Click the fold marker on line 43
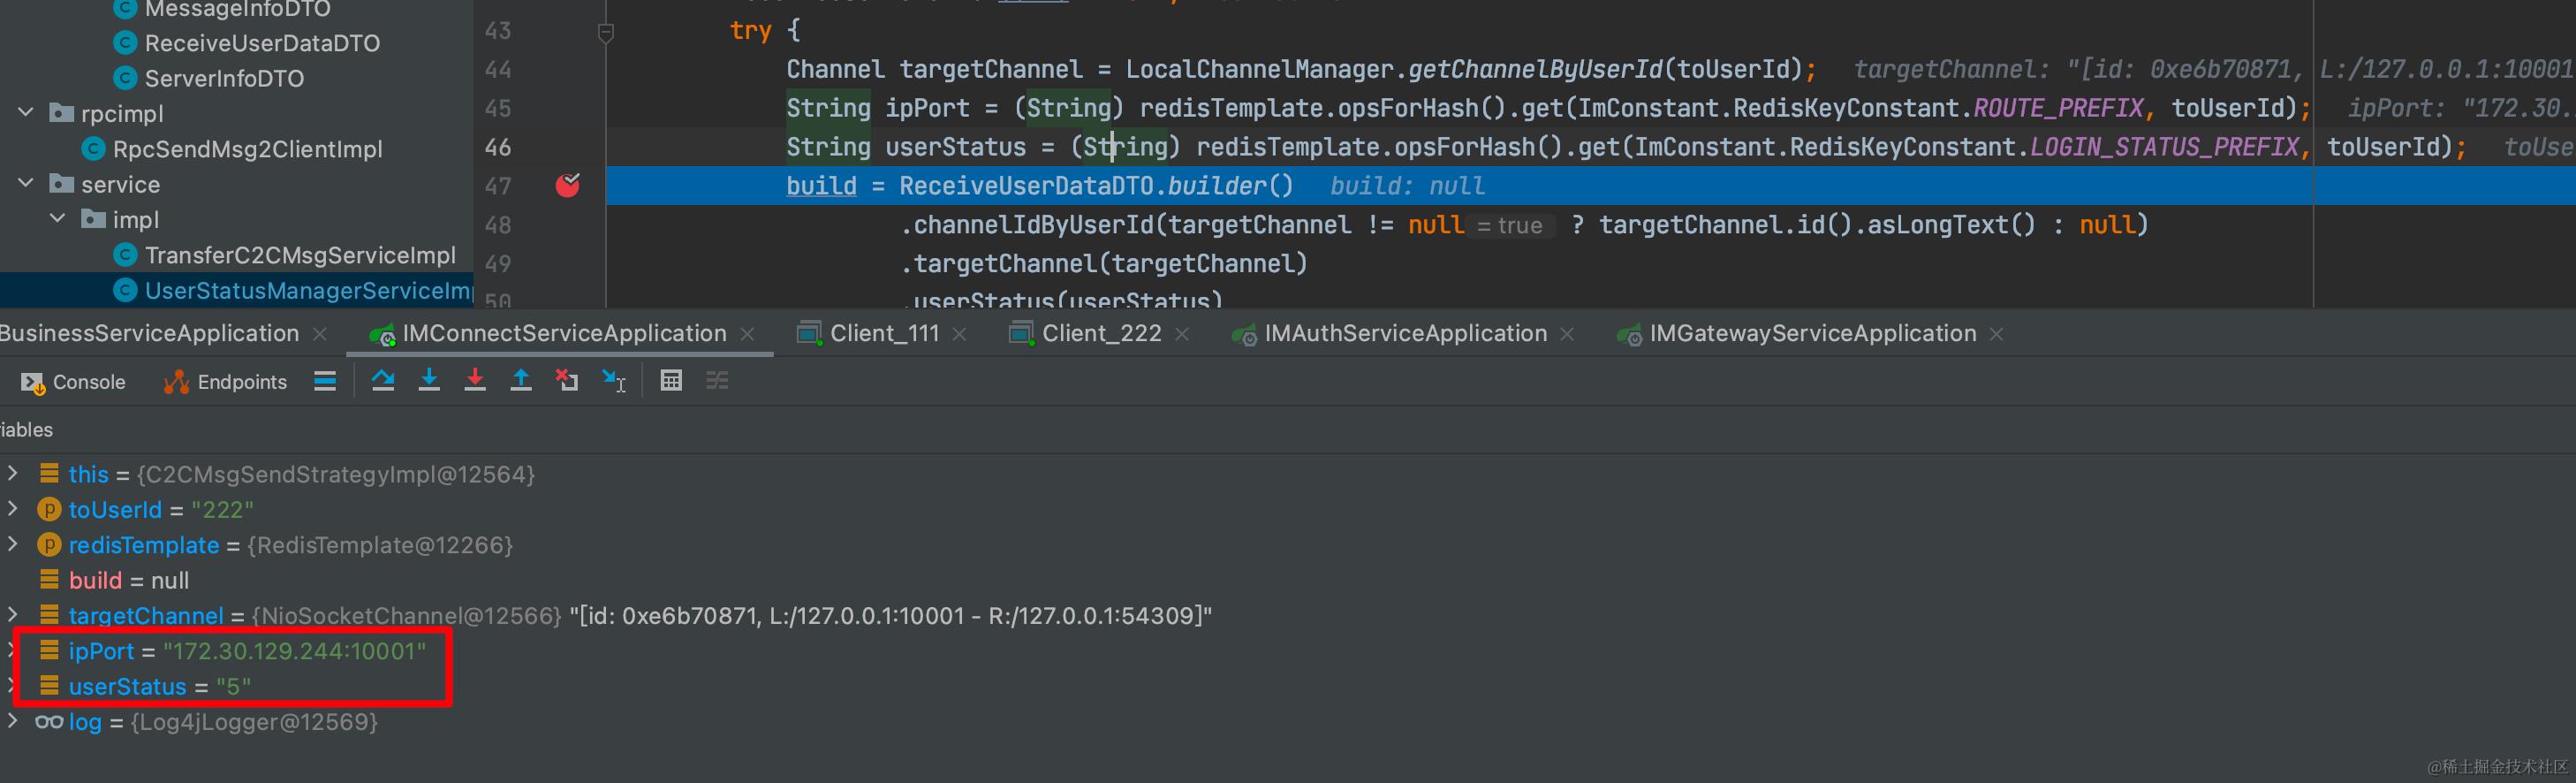This screenshot has height=783, width=2576. tap(605, 33)
